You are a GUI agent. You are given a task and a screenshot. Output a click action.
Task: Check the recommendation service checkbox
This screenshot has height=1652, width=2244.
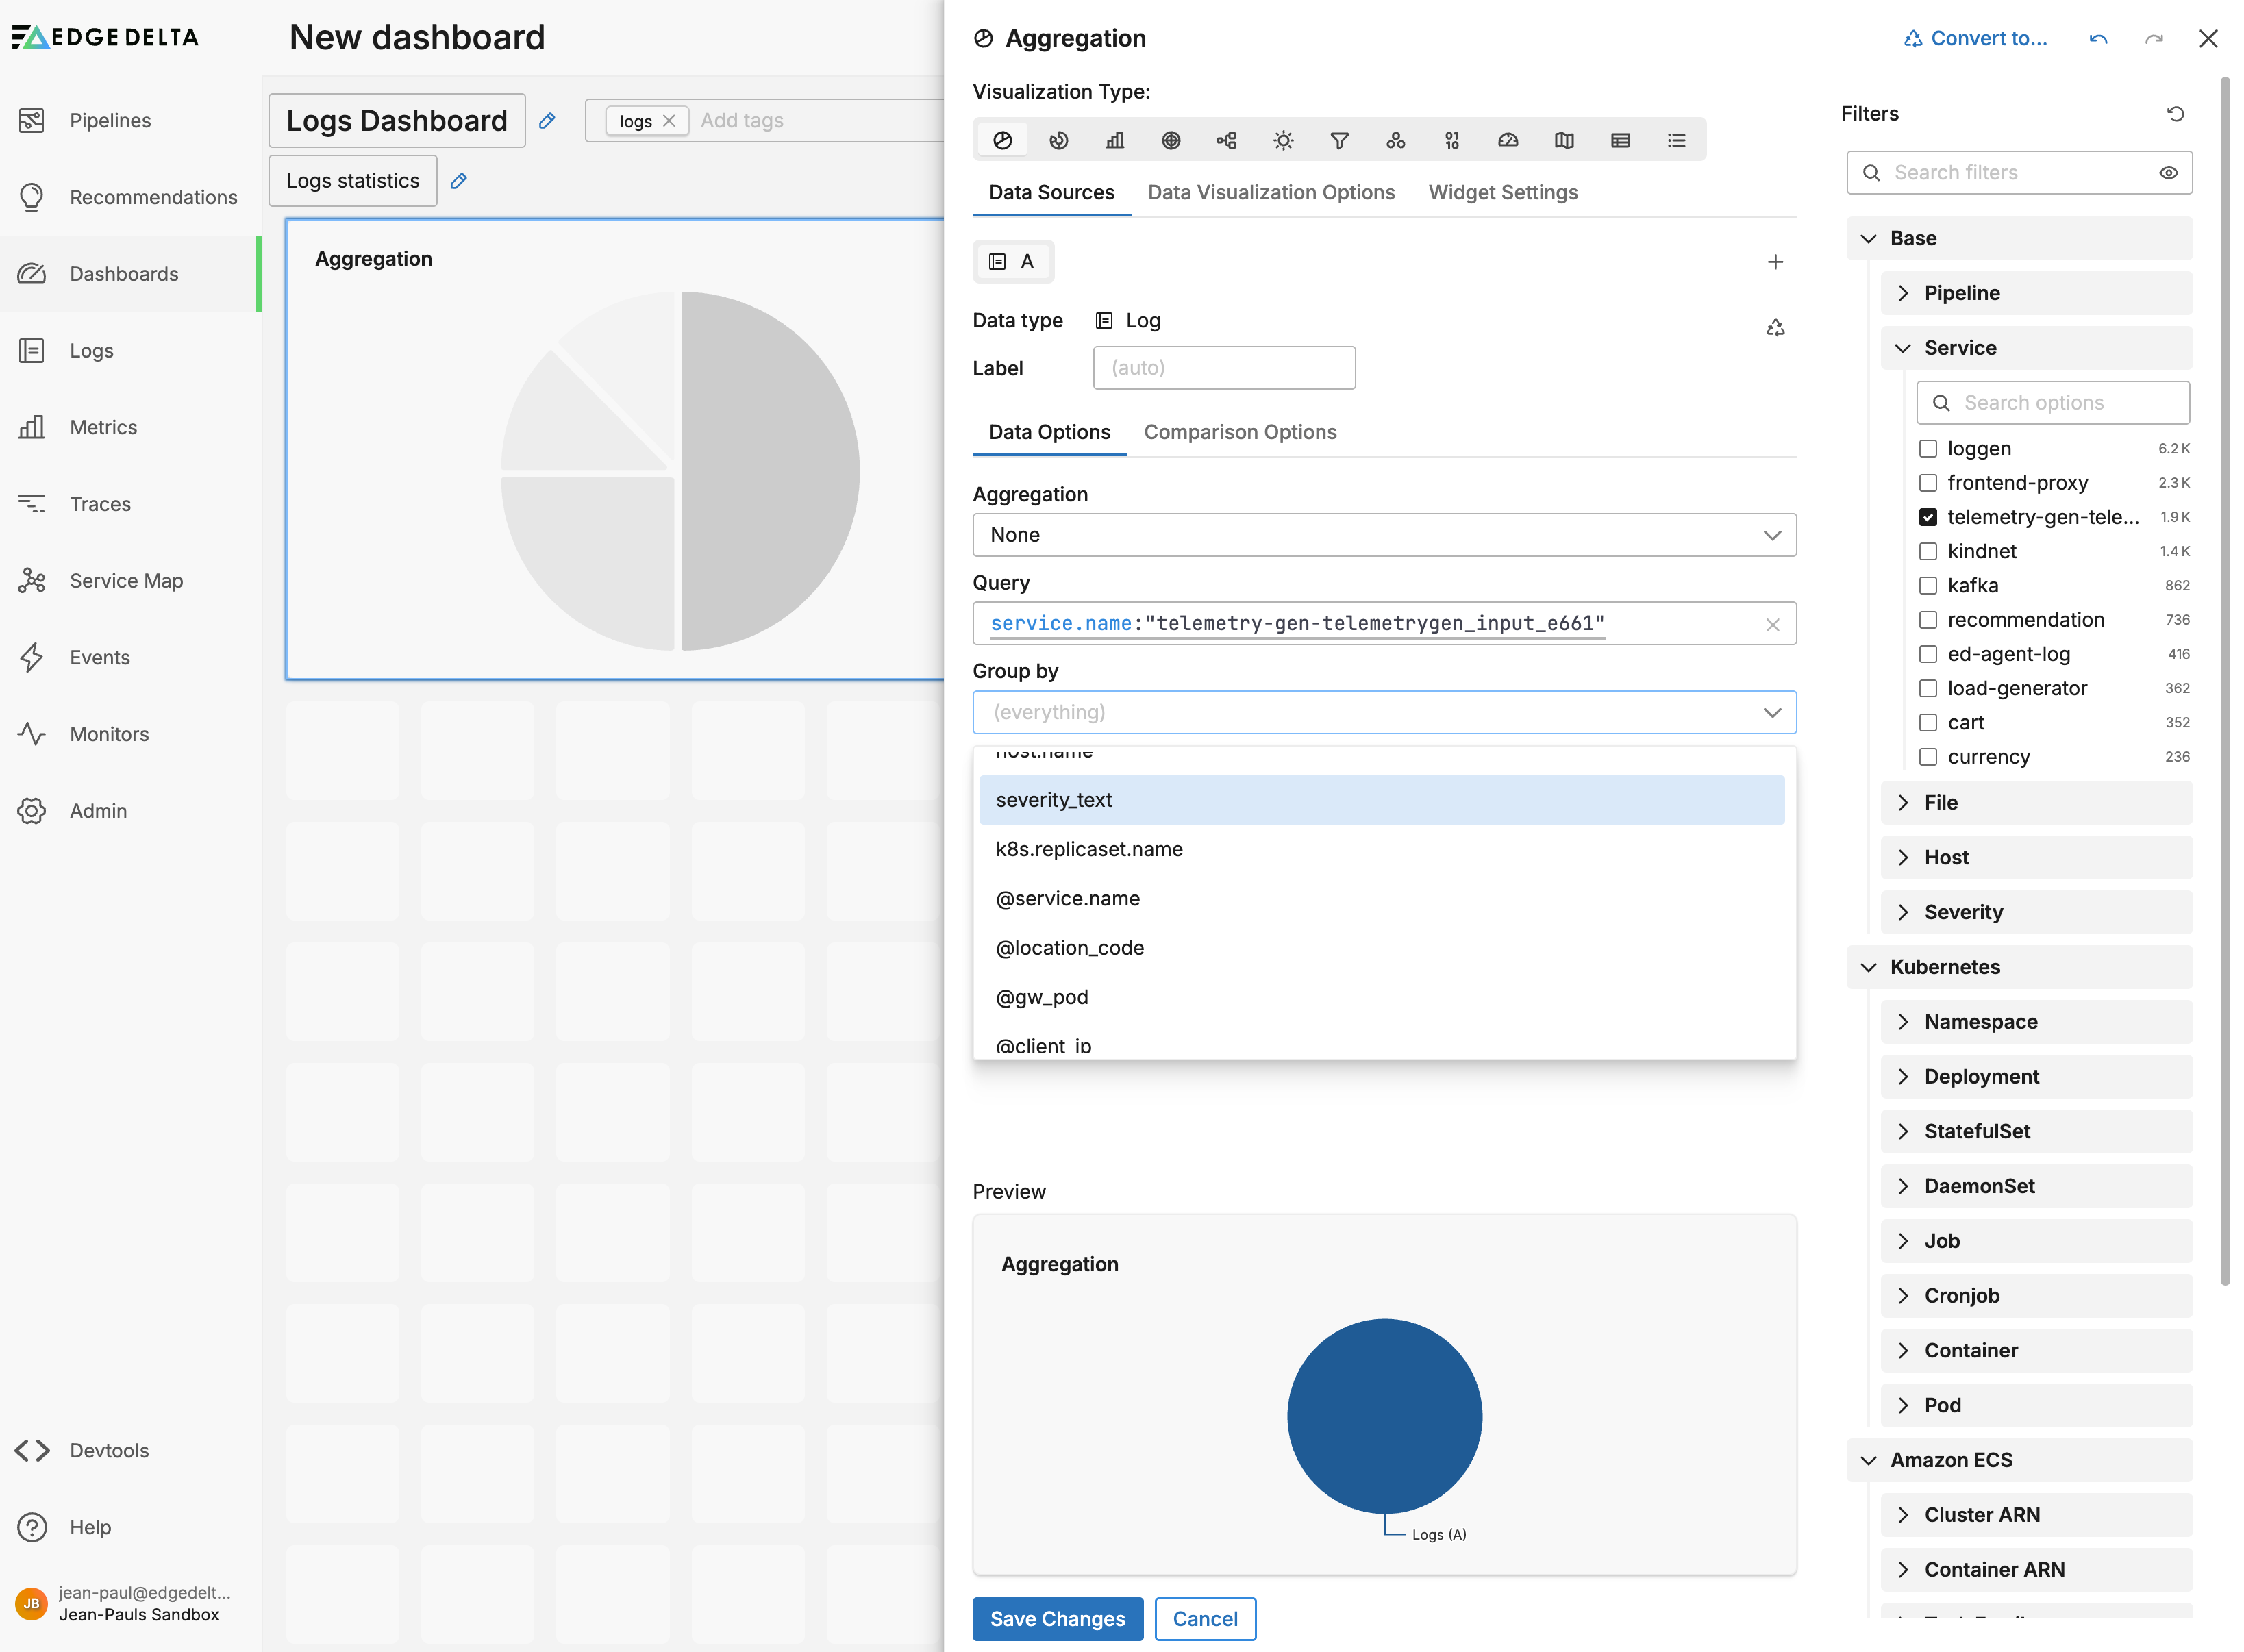[x=1928, y=620]
